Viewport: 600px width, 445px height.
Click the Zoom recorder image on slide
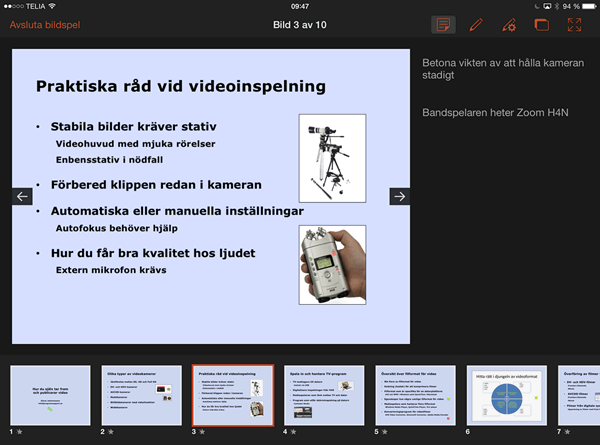(333, 264)
